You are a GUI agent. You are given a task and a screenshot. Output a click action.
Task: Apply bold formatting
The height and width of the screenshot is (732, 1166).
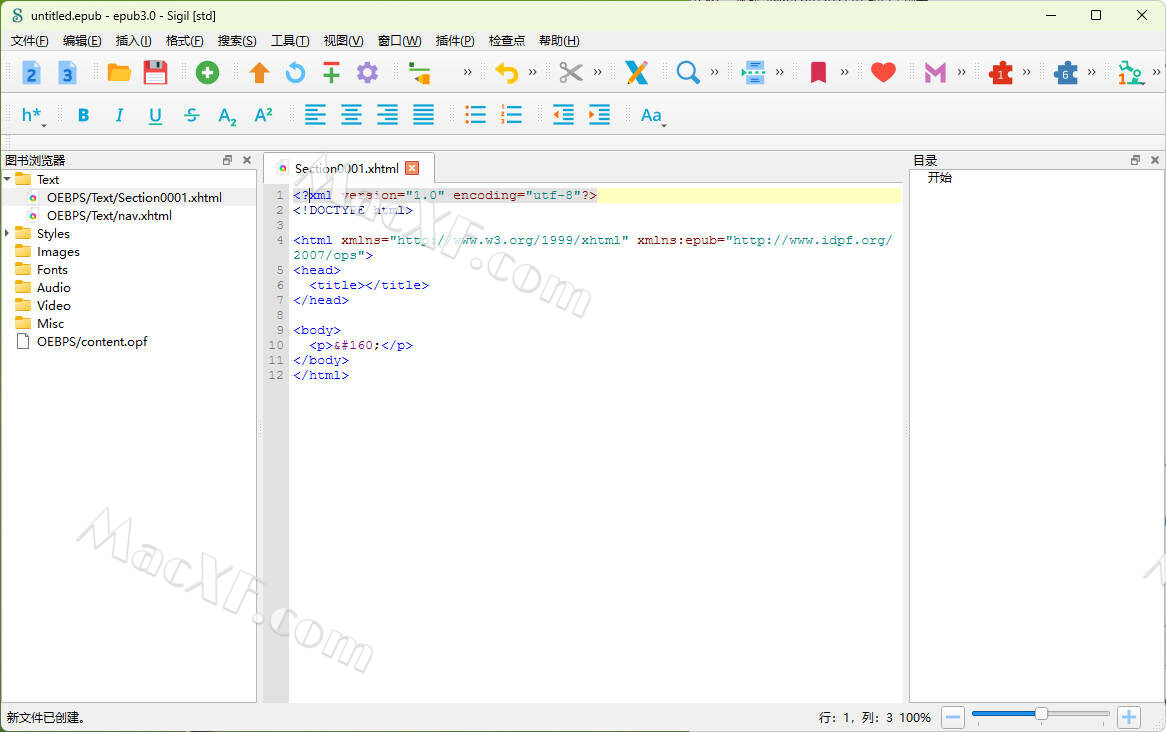(83, 115)
